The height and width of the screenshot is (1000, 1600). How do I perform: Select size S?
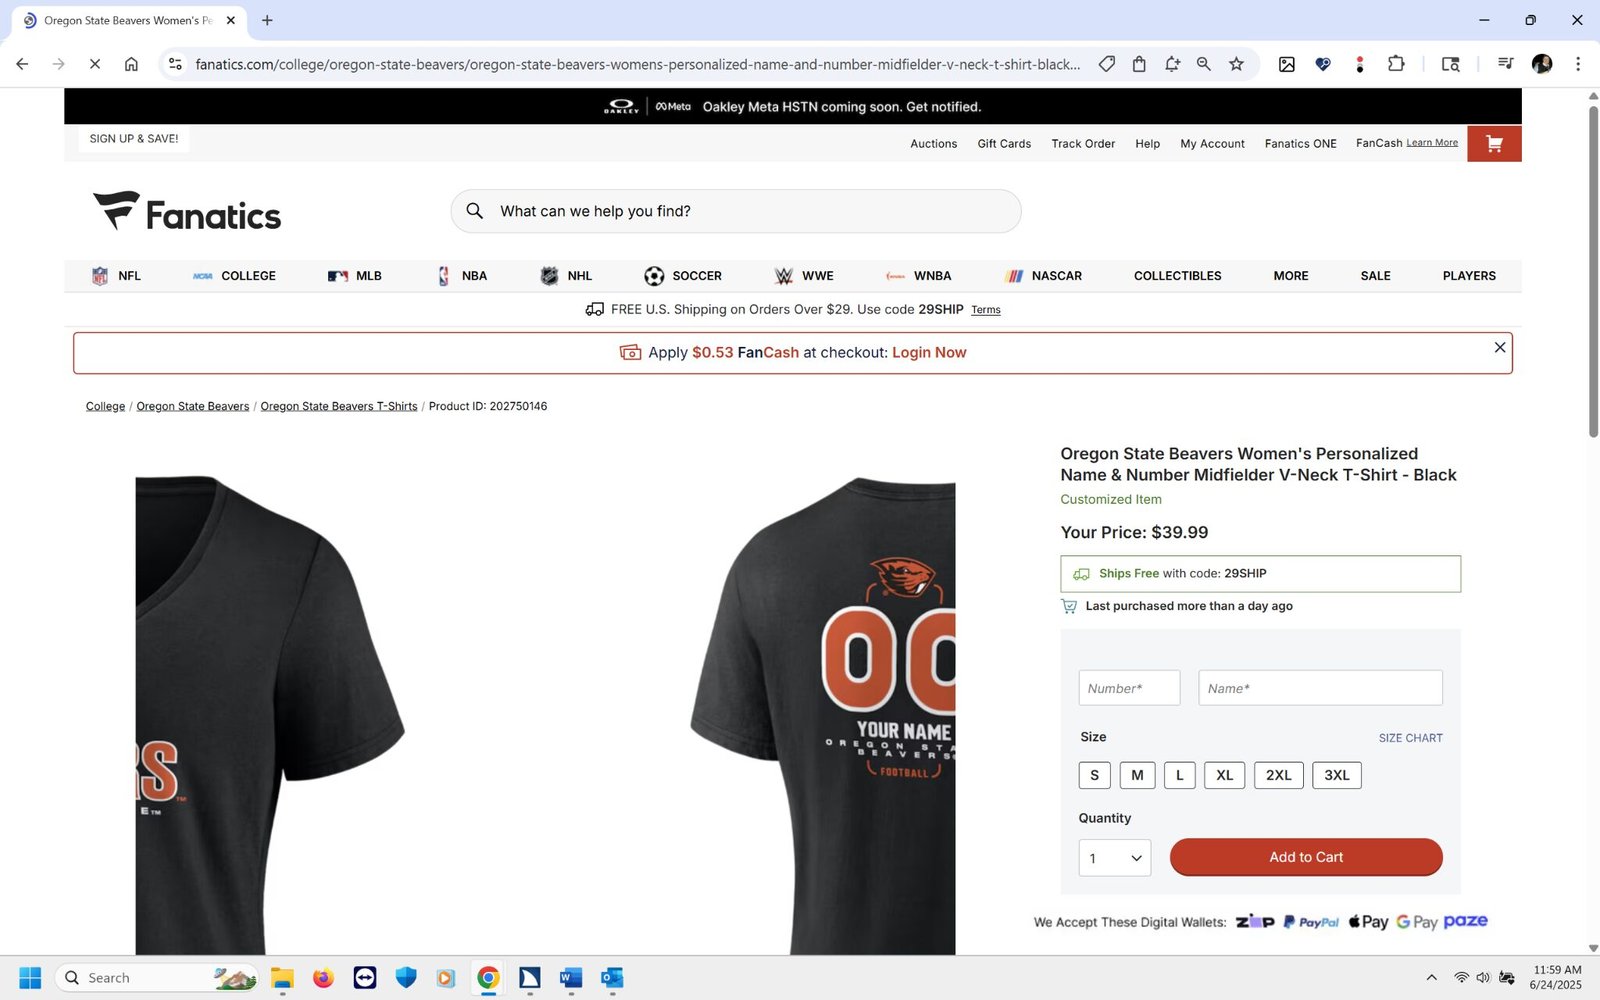click(x=1094, y=775)
